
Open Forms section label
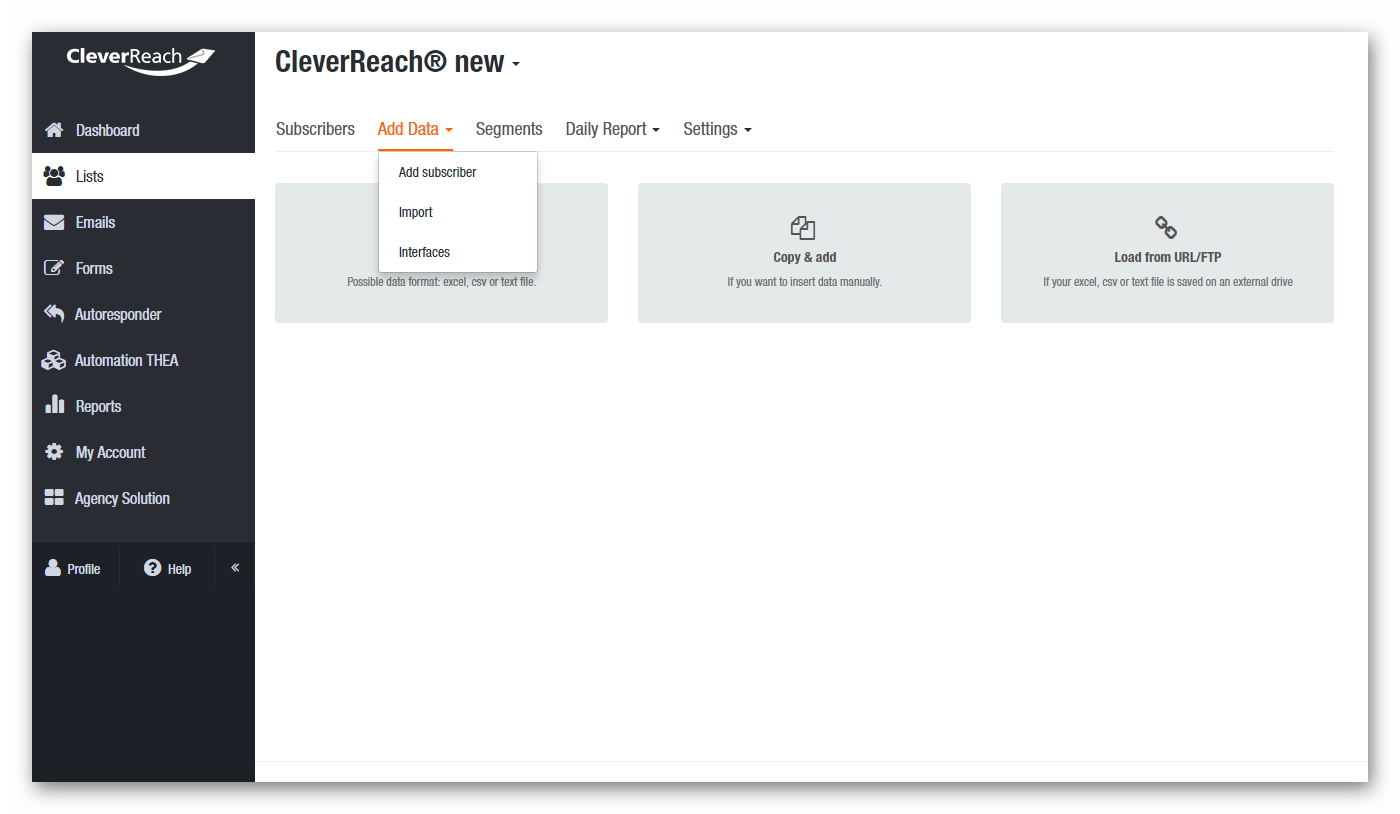(94, 268)
